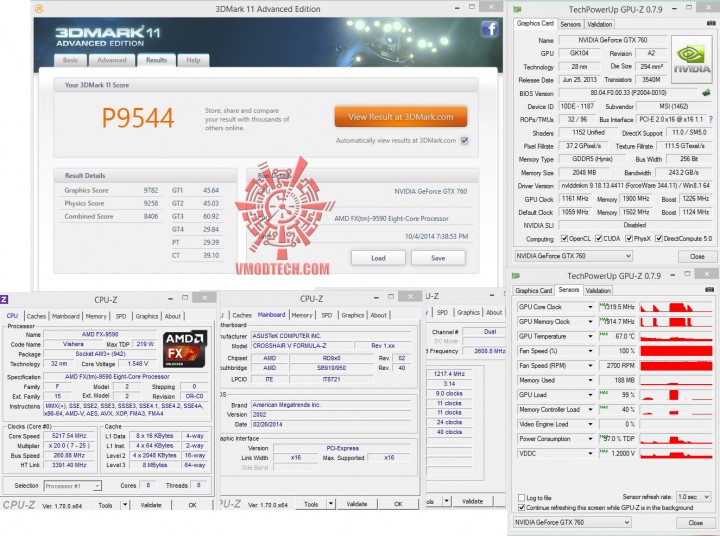The width and height of the screenshot is (720, 536).
Task: Click Close button in GPU-Z Graphics Card window
Action: (x=697, y=256)
